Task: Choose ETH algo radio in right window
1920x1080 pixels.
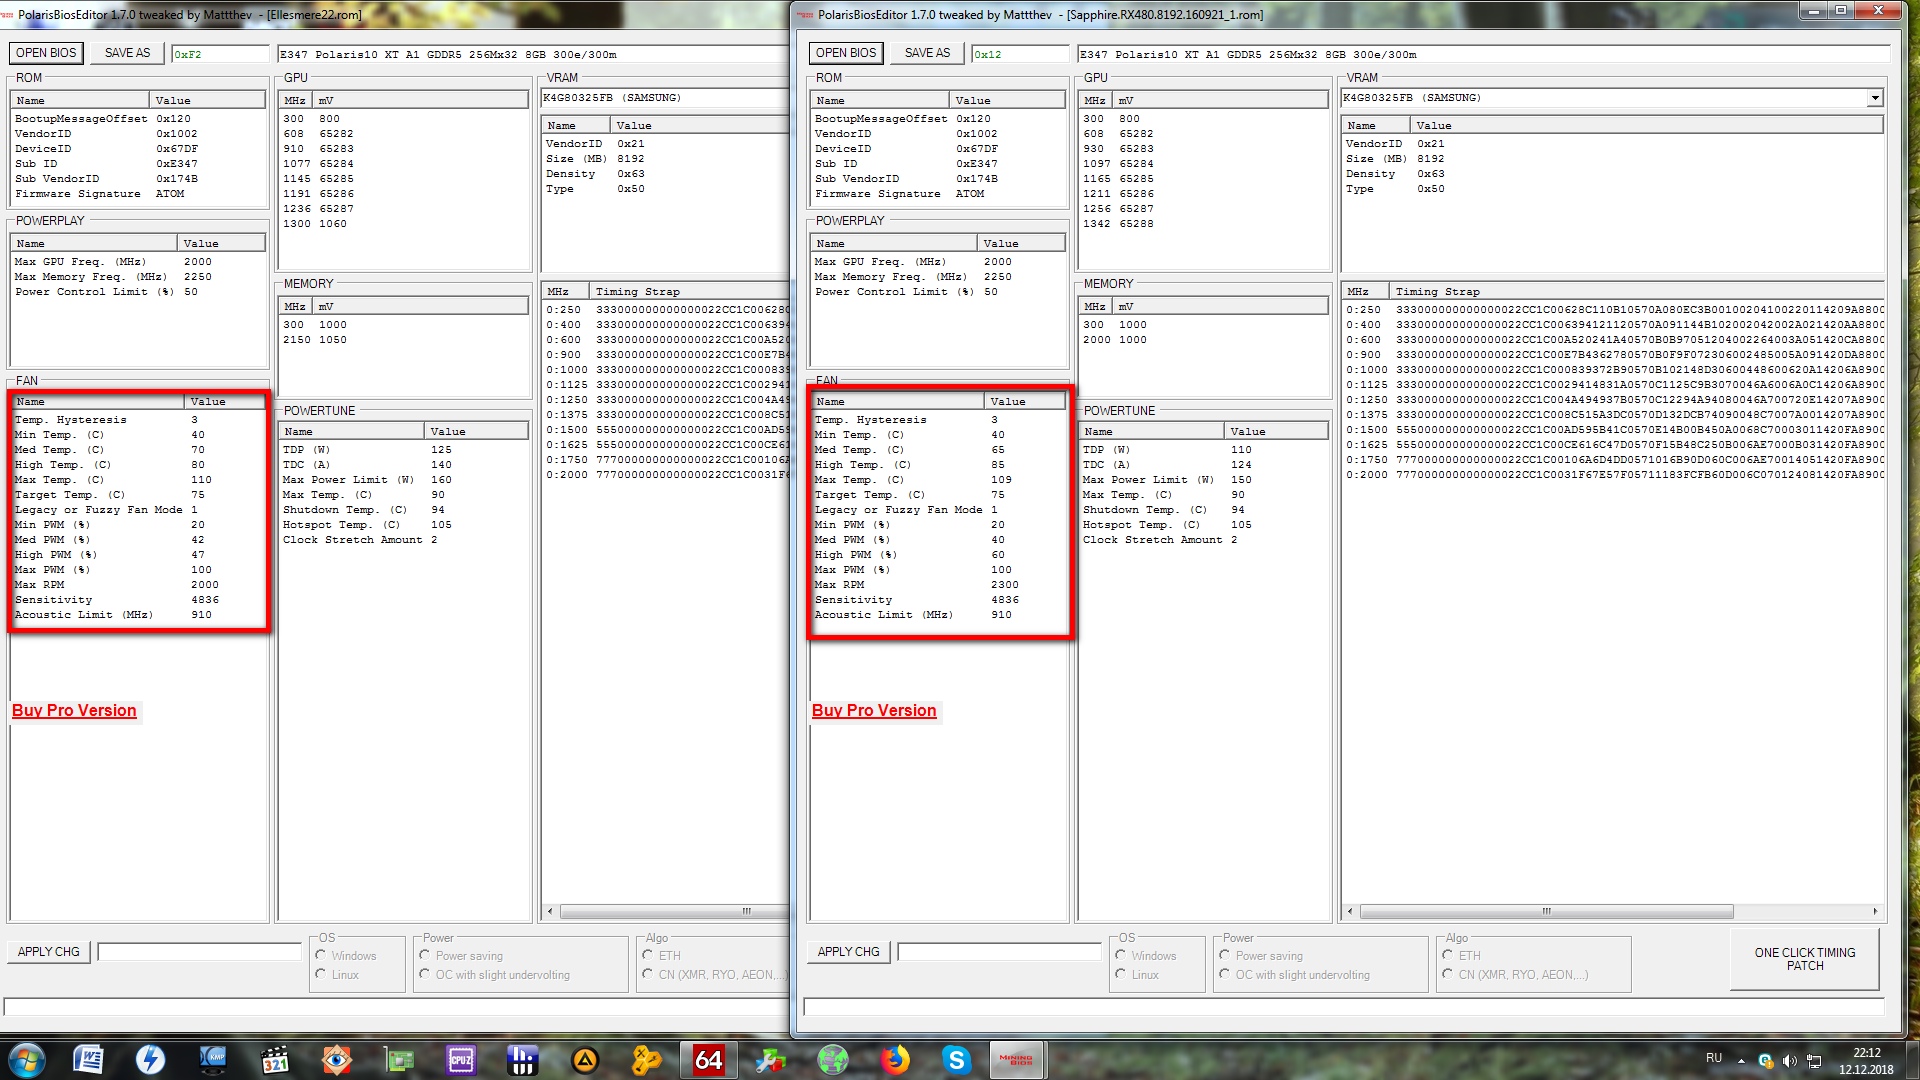Action: pyautogui.click(x=1447, y=955)
